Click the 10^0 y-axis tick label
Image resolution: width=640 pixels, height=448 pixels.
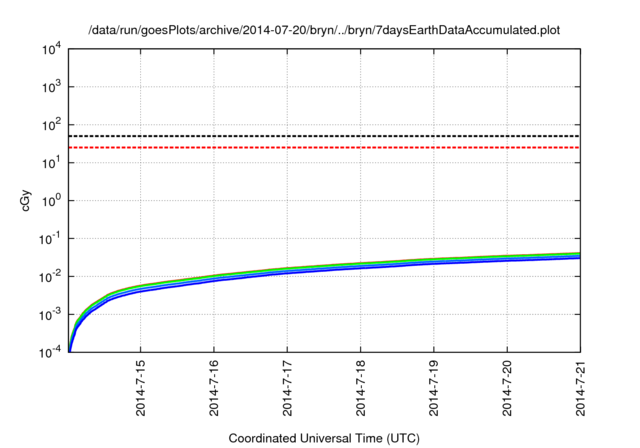pos(51,201)
